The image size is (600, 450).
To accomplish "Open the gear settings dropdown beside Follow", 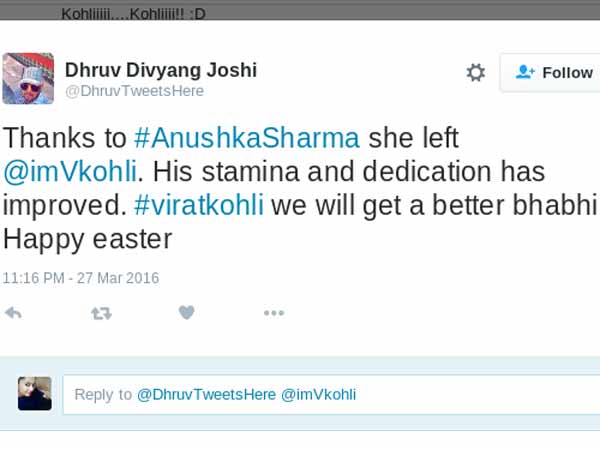I will tap(476, 72).
